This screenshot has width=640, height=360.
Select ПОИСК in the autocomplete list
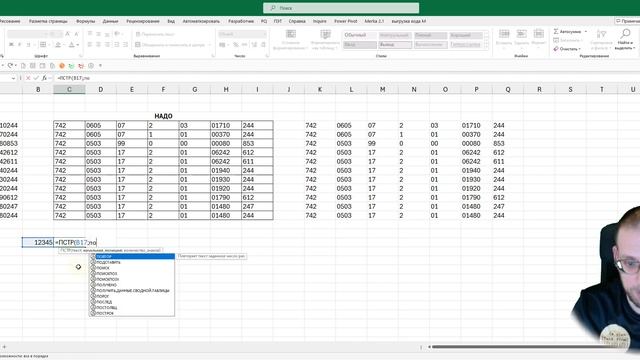(x=132, y=268)
